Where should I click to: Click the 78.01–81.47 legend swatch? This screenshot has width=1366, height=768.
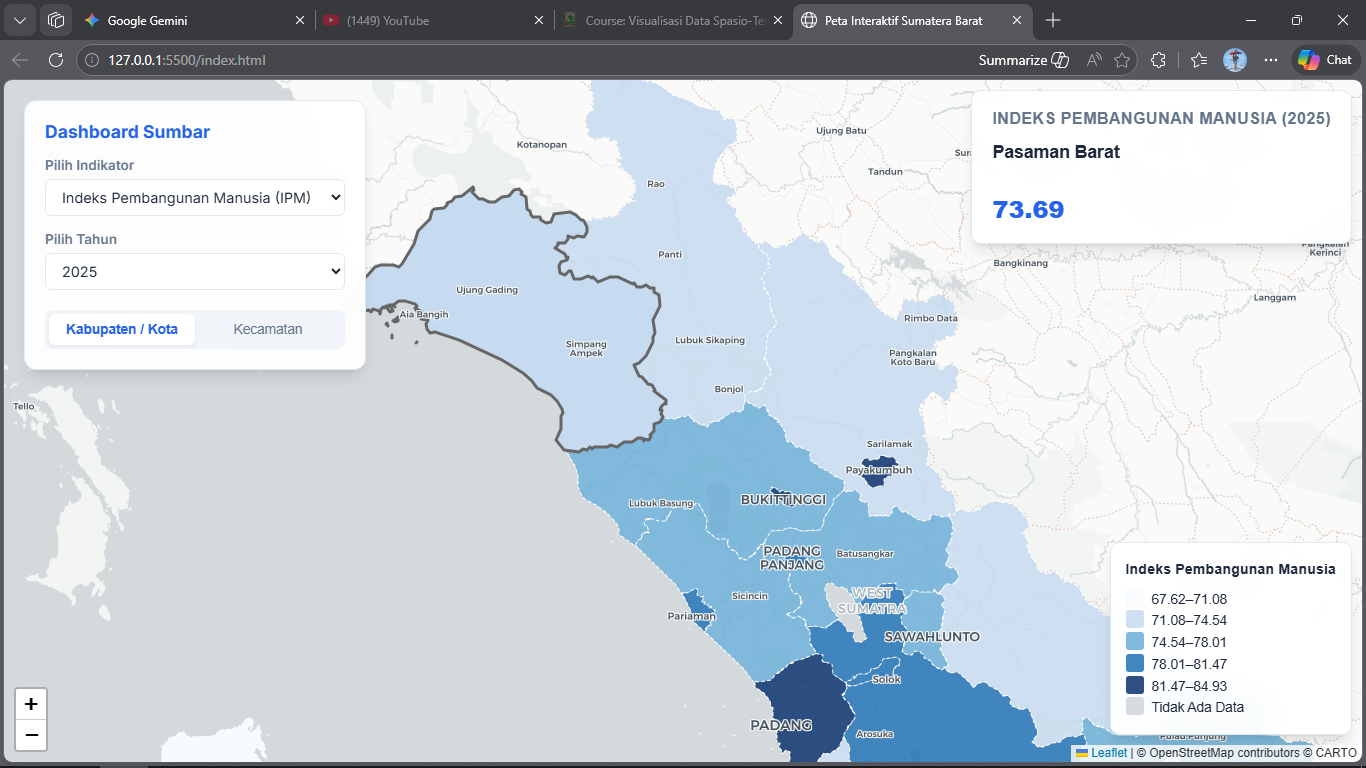[x=1135, y=664]
